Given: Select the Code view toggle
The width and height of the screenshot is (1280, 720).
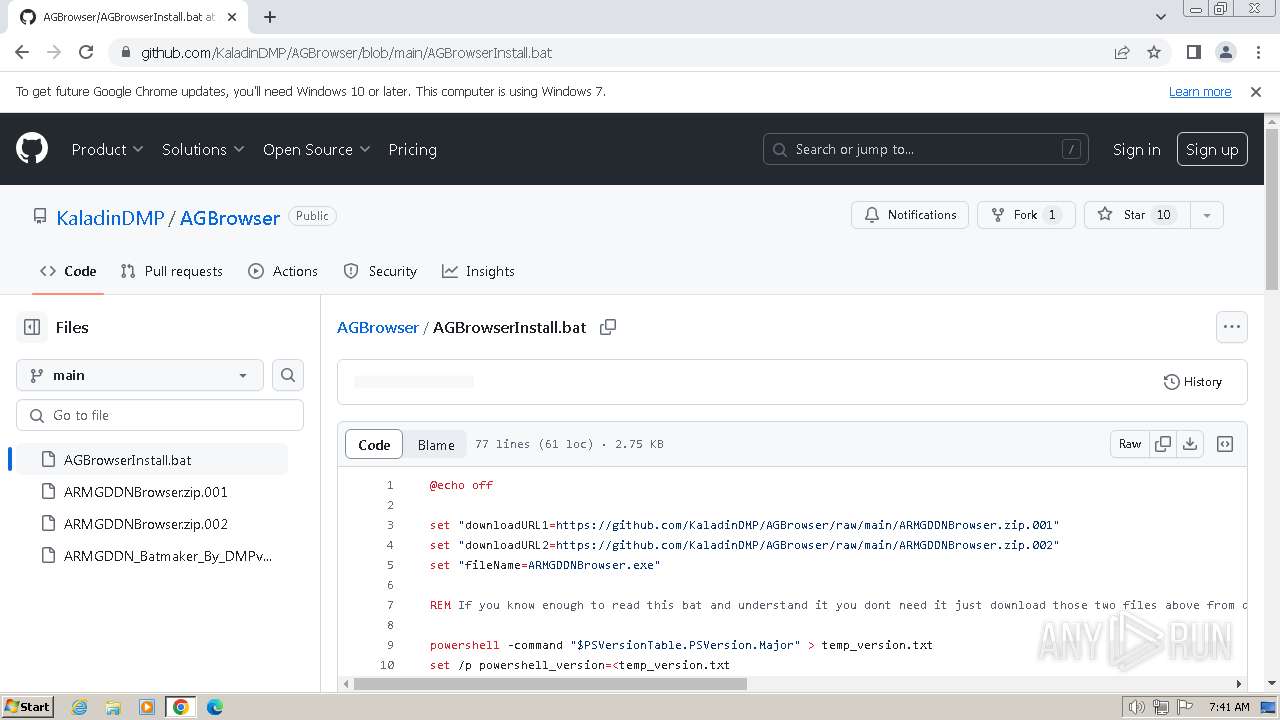Looking at the screenshot, I should coord(374,445).
